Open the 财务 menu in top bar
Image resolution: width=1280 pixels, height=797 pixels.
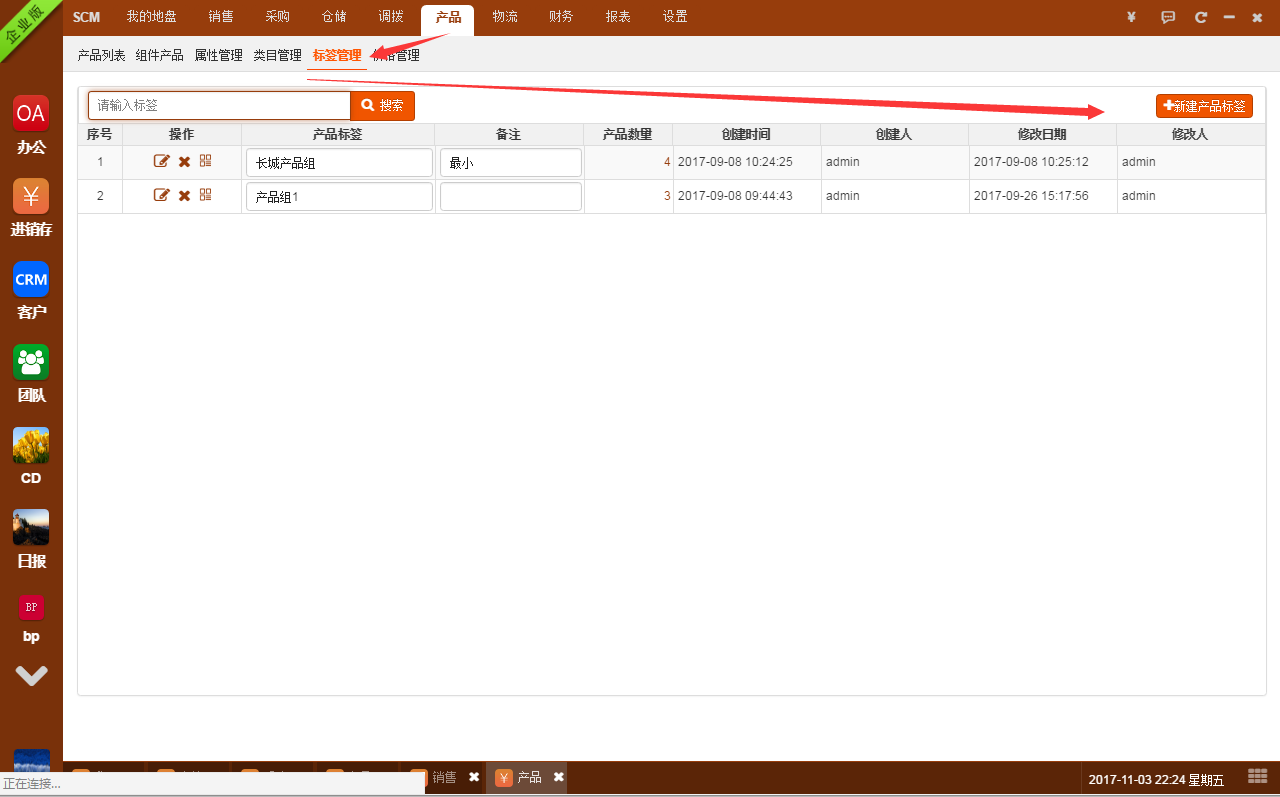(561, 17)
